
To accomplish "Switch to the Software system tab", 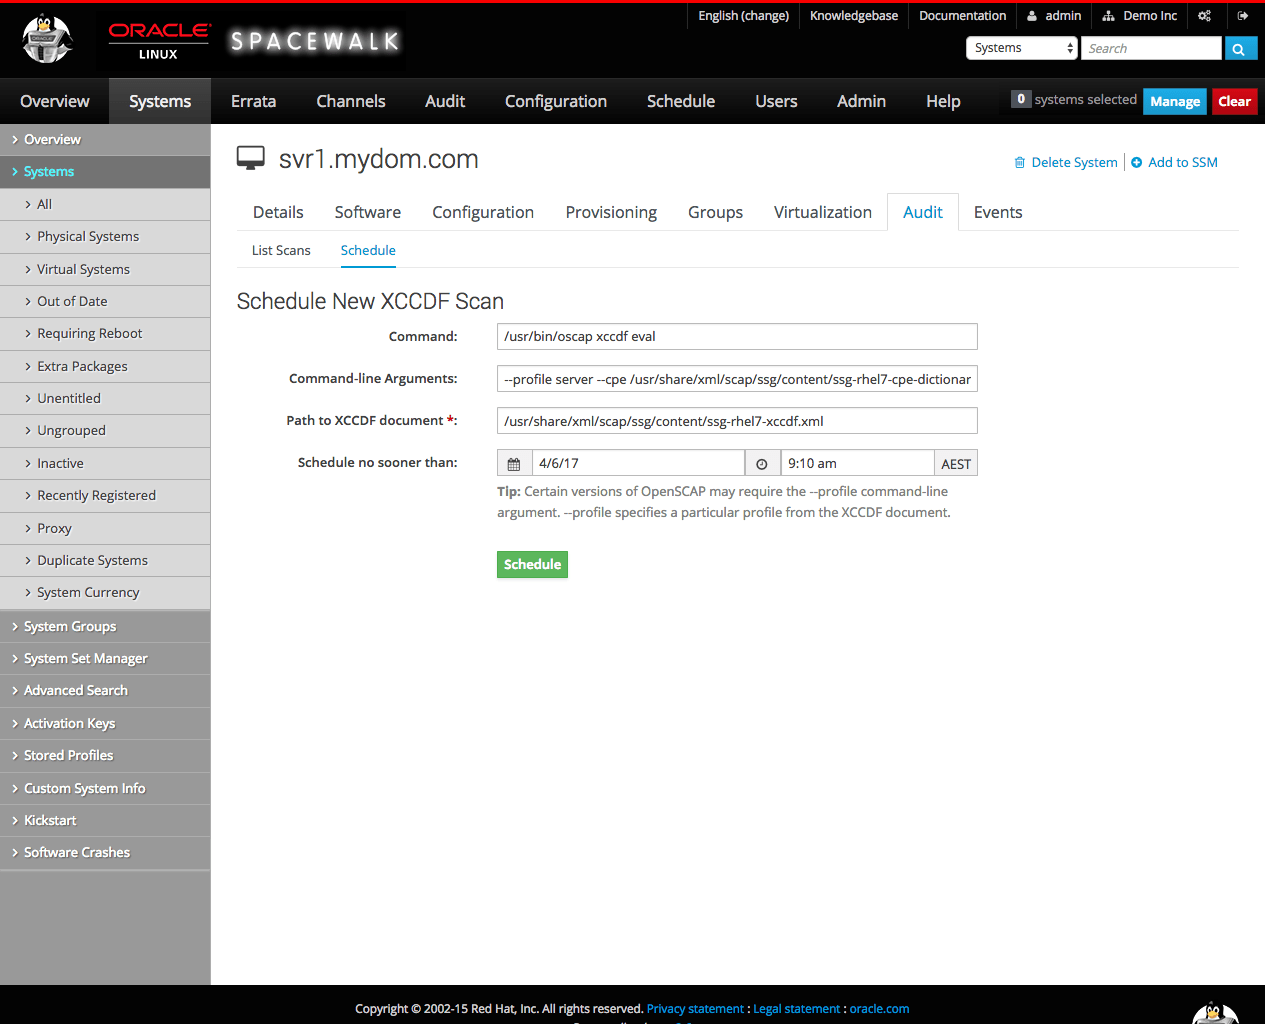I will [x=368, y=212].
